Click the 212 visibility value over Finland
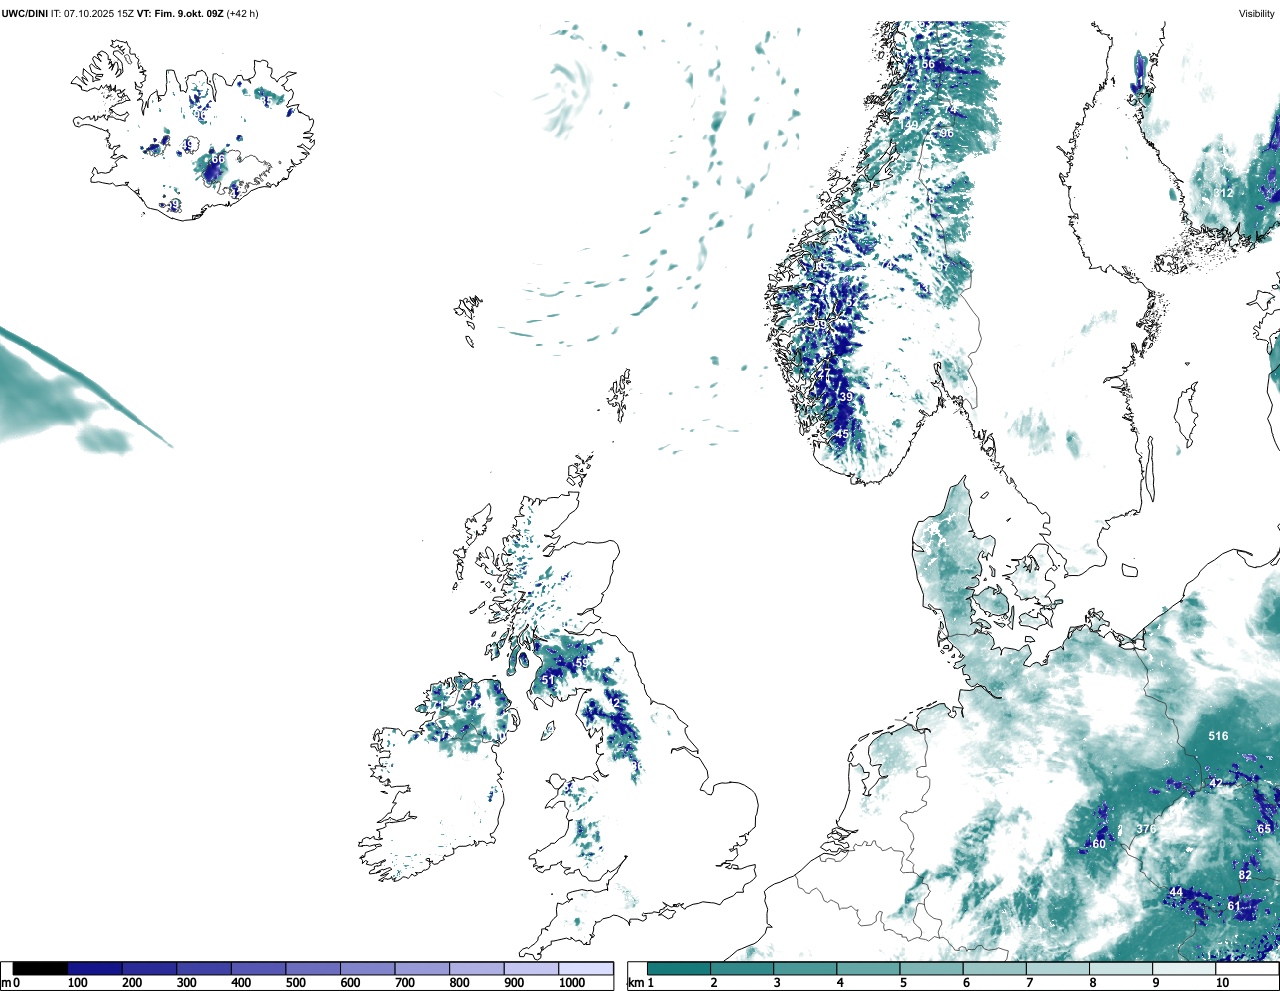The width and height of the screenshot is (1280, 991). 1224,193
